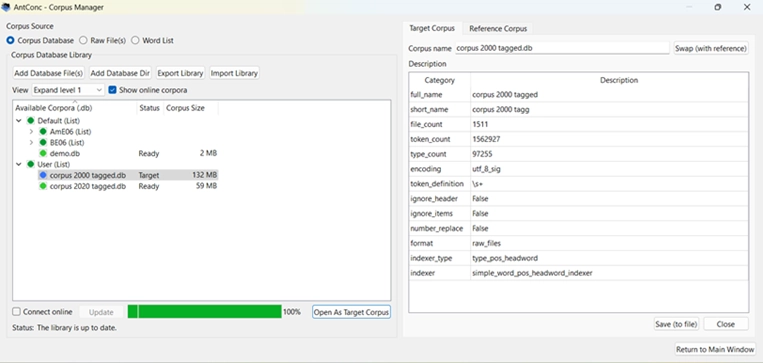Click the green dot of corpus 2020 tagged.db
Screen dimensions: 763x363
[x=43, y=186]
